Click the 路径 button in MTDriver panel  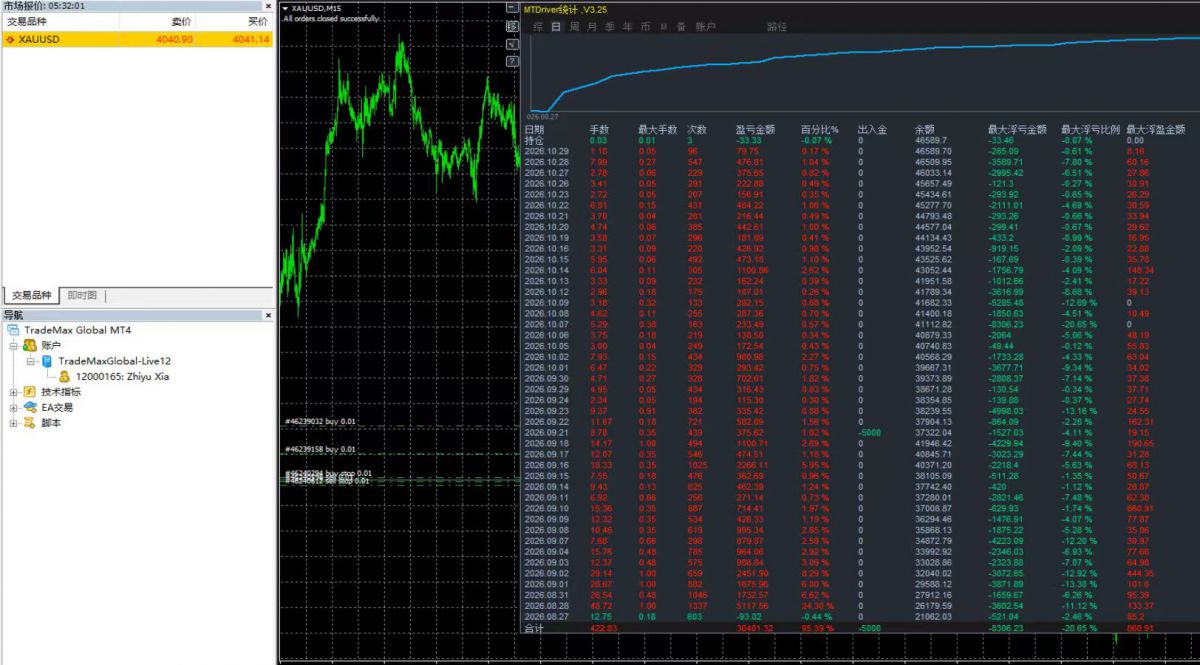click(x=776, y=26)
